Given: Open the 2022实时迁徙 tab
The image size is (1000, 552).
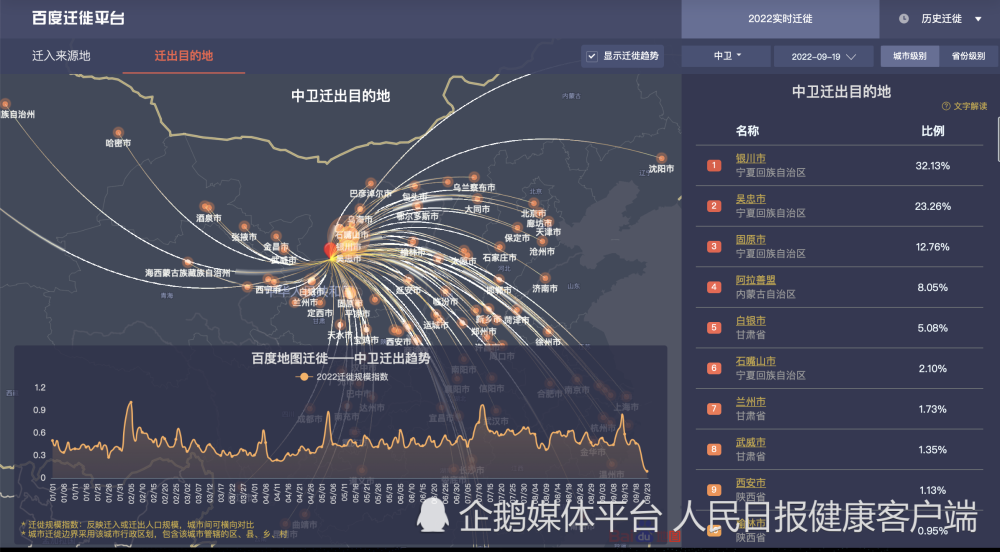Looking at the screenshot, I should coord(780,19).
